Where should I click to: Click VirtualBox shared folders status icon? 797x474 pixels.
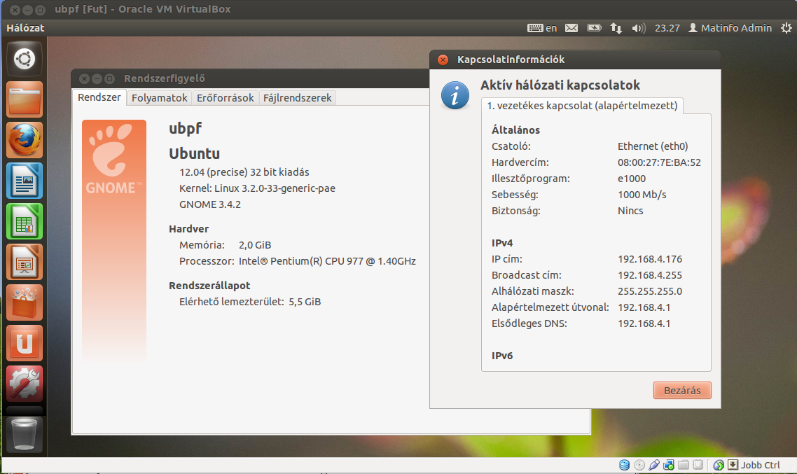(x=684, y=464)
